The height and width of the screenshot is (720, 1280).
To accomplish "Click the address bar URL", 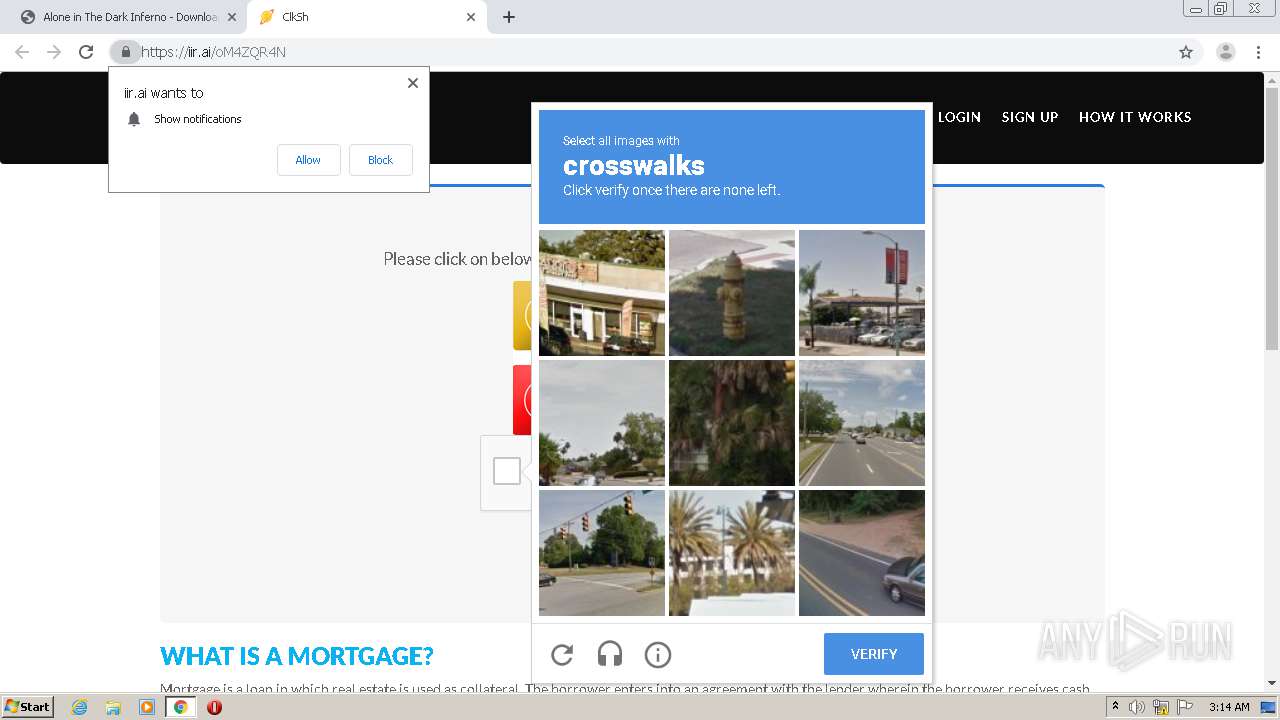I will [213, 52].
